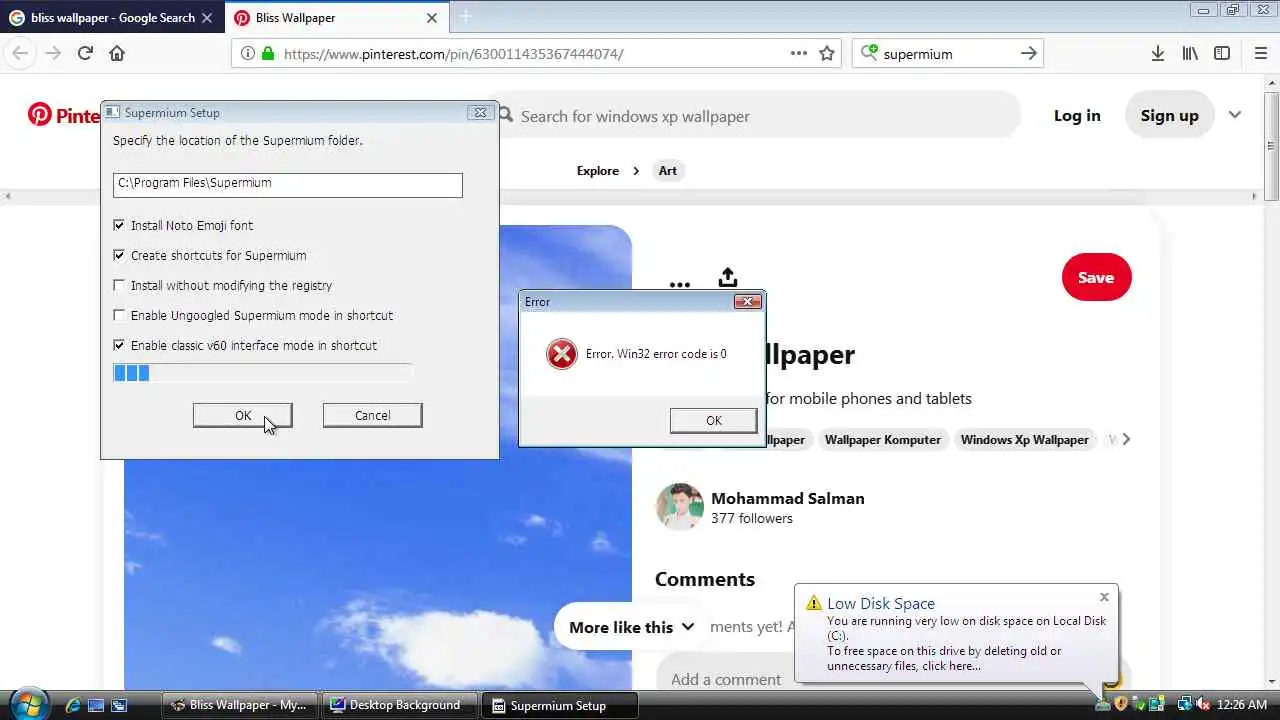Click the network tray icon
The width and height of the screenshot is (1280, 720).
1184,705
